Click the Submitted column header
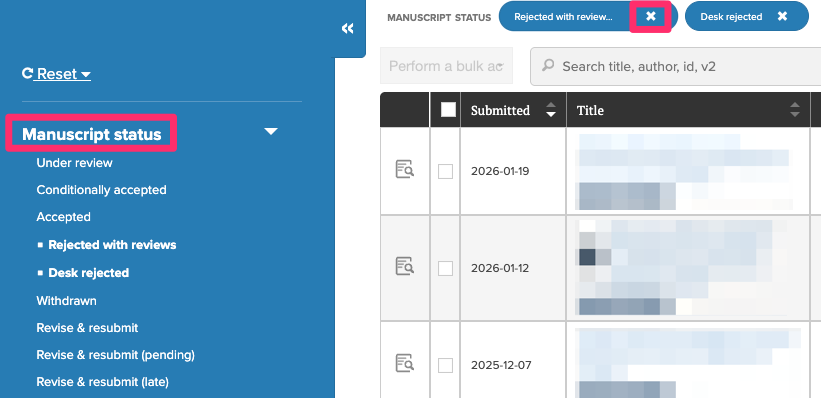 tap(500, 110)
